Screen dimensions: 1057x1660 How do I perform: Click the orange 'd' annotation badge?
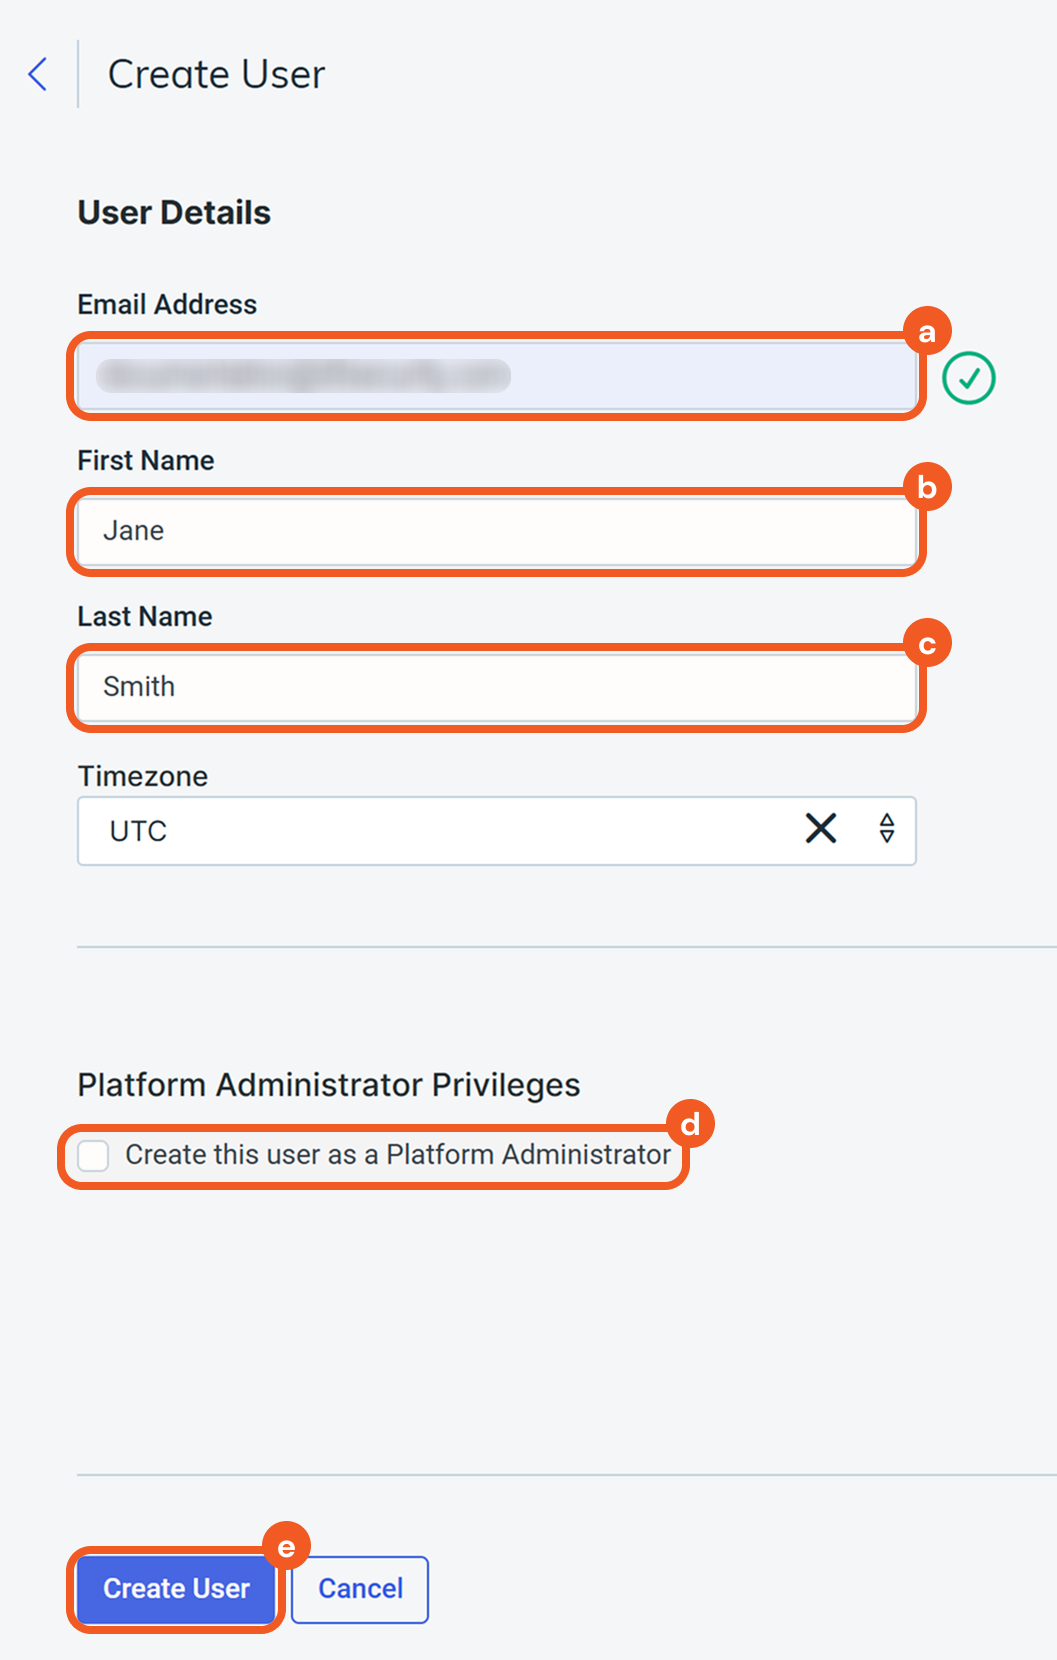[690, 1125]
